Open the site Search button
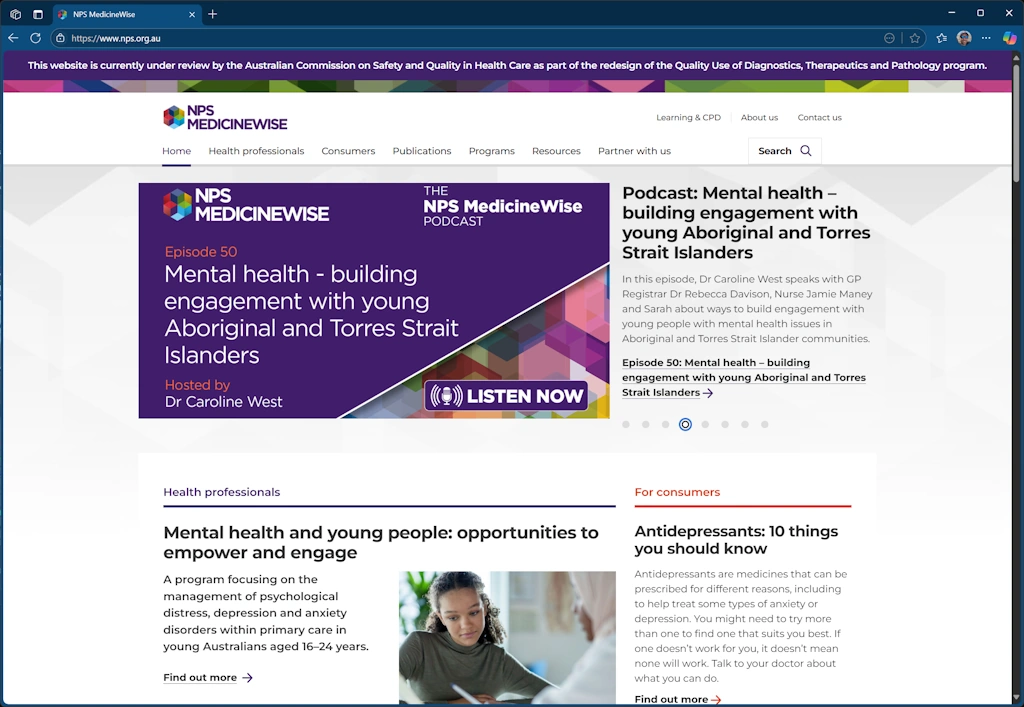The height and width of the screenshot is (707, 1024). (784, 151)
